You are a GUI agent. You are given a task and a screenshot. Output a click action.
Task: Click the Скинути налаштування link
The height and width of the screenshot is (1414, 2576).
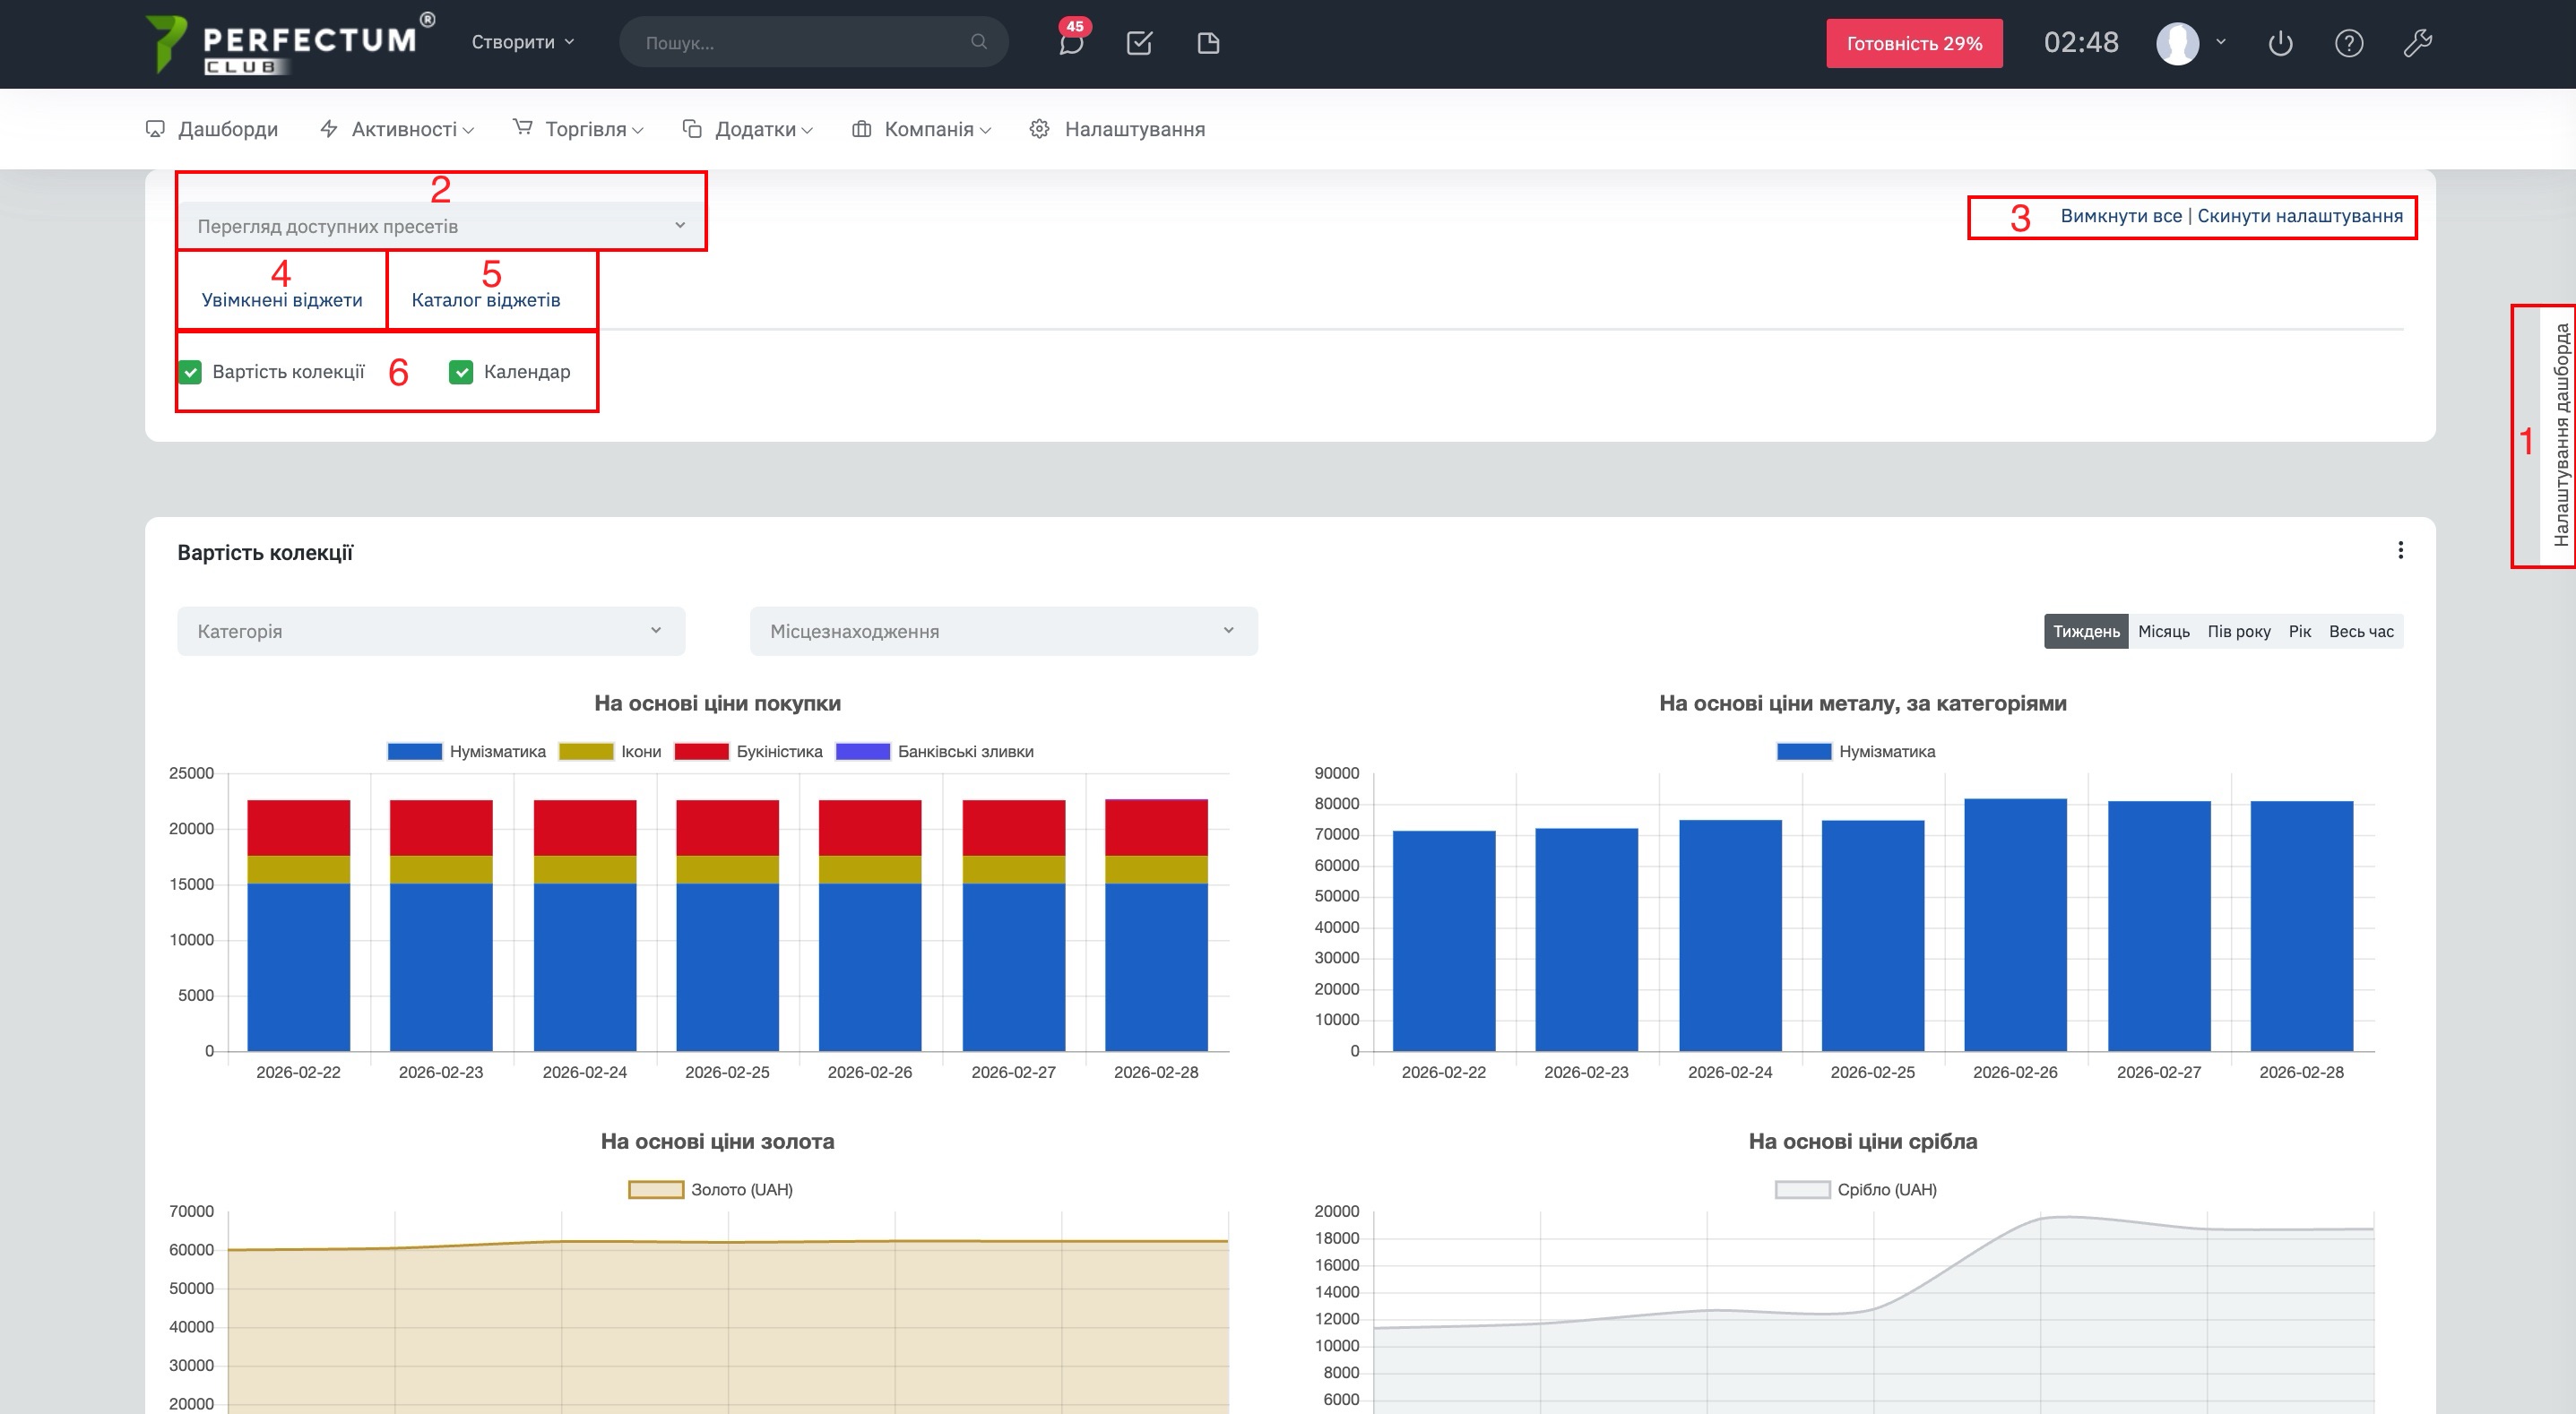point(2299,216)
